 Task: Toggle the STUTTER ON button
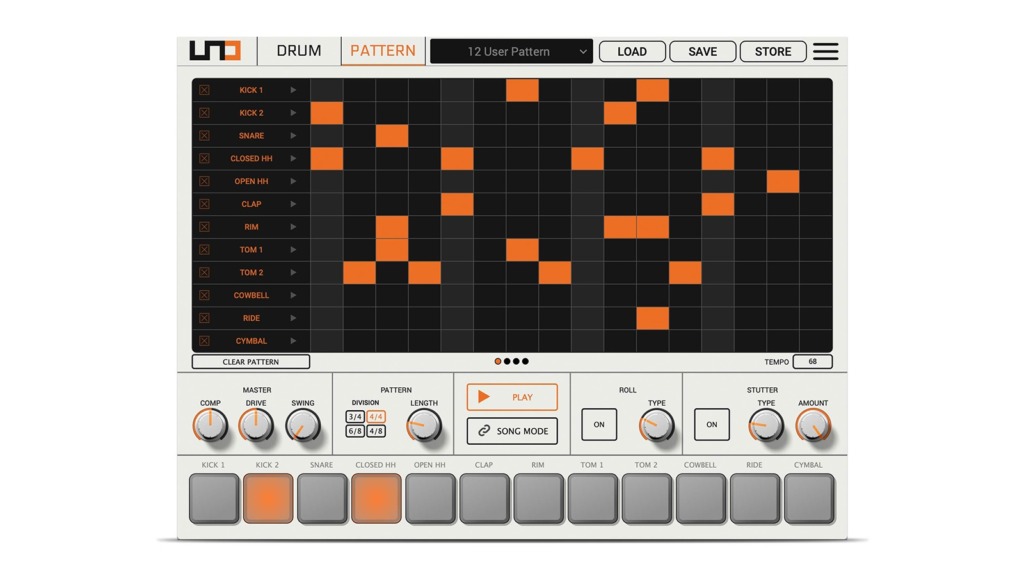pyautogui.click(x=712, y=424)
